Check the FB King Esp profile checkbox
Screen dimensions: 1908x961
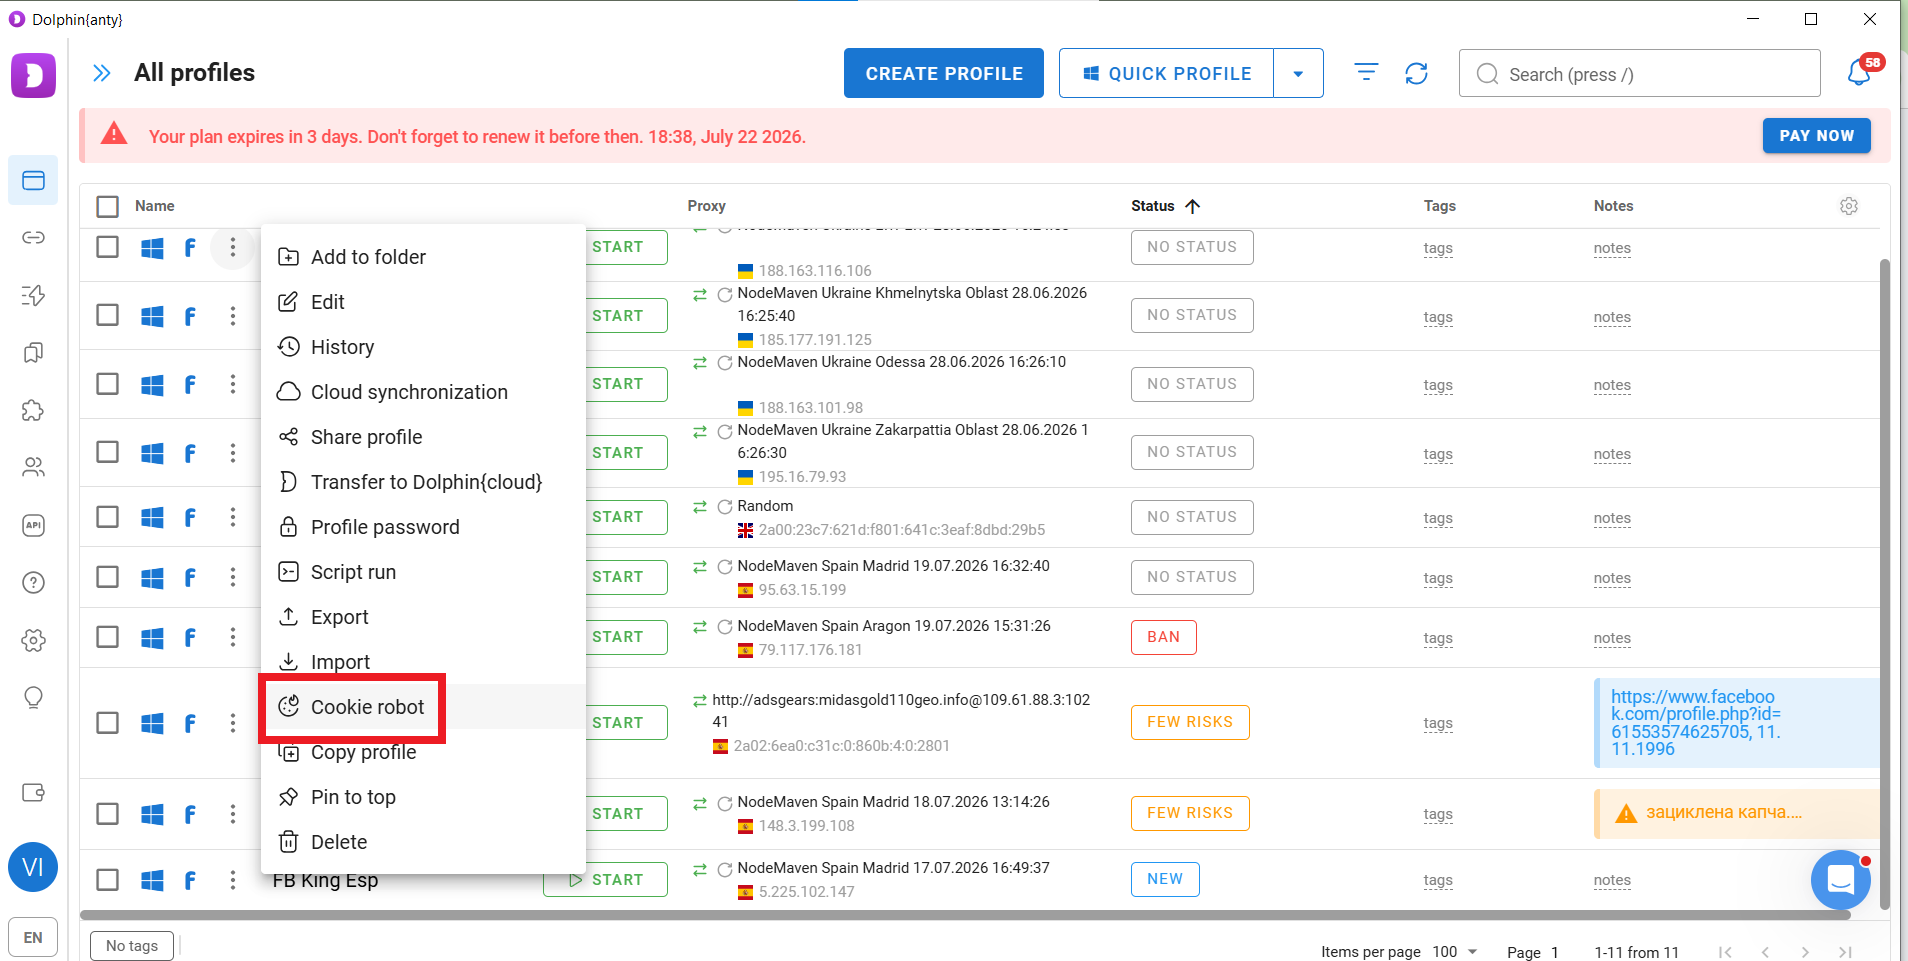pyautogui.click(x=107, y=880)
